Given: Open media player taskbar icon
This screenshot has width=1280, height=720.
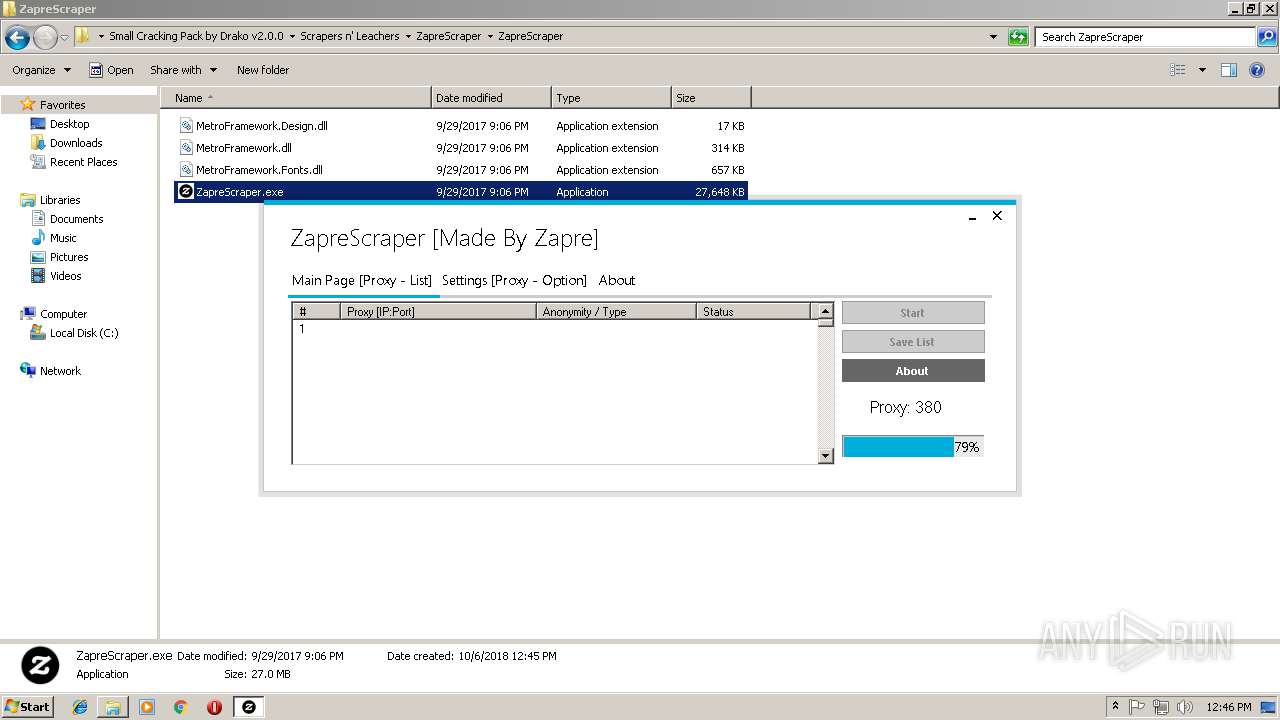Looking at the screenshot, I should point(147,707).
